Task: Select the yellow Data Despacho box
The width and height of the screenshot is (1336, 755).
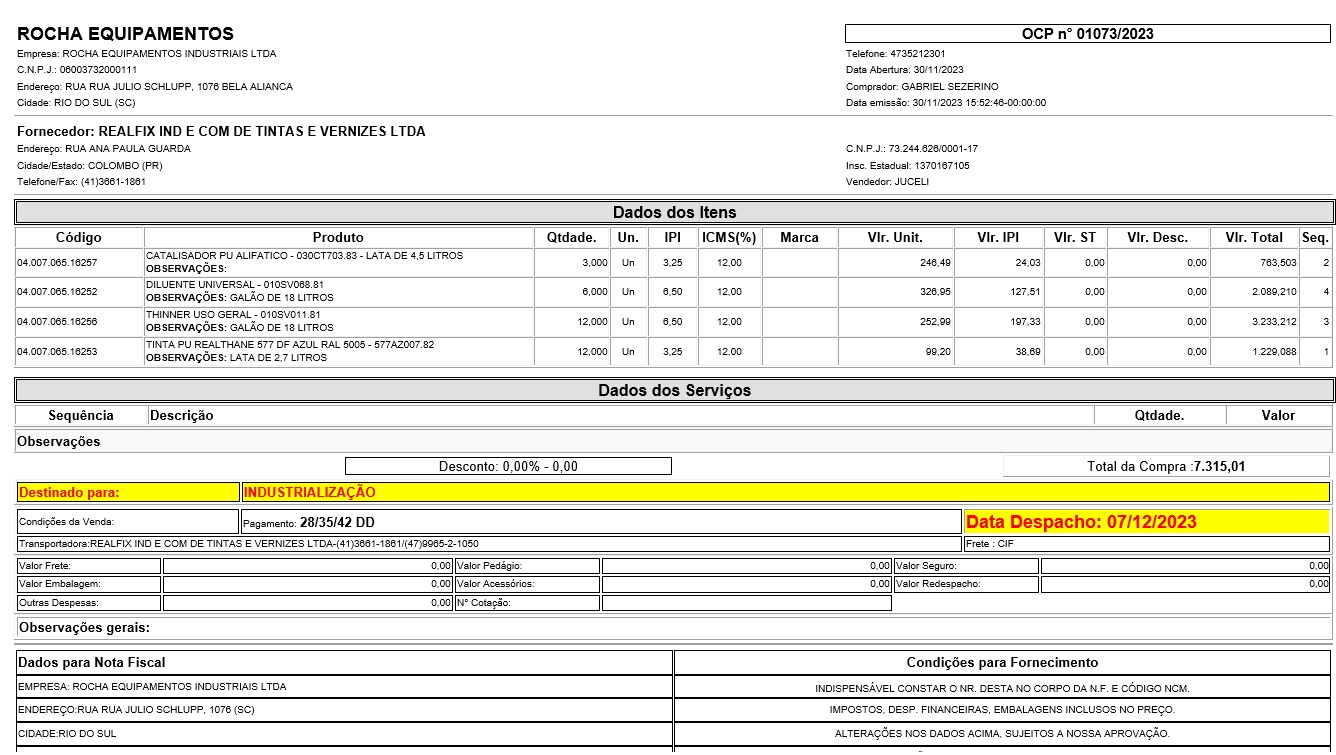Action: click(x=1146, y=522)
